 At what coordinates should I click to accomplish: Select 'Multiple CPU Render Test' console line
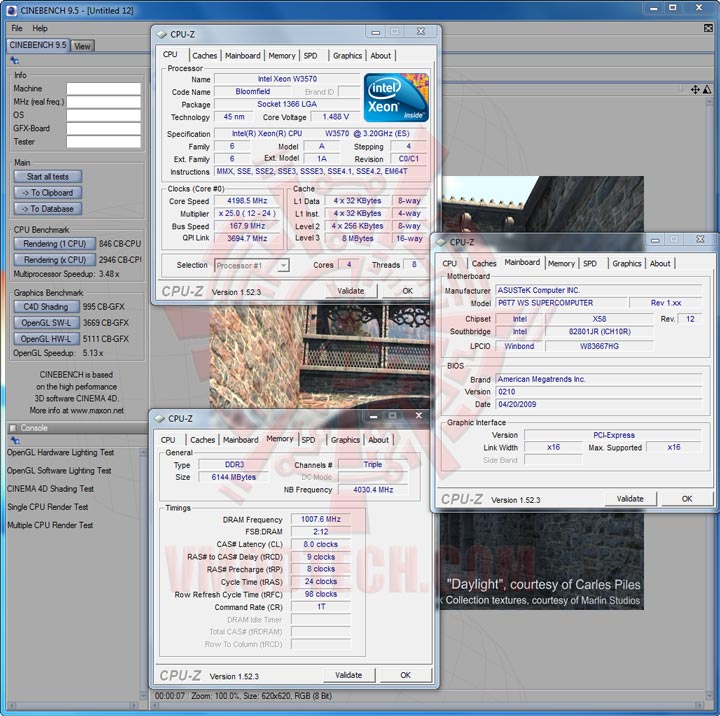click(50, 525)
